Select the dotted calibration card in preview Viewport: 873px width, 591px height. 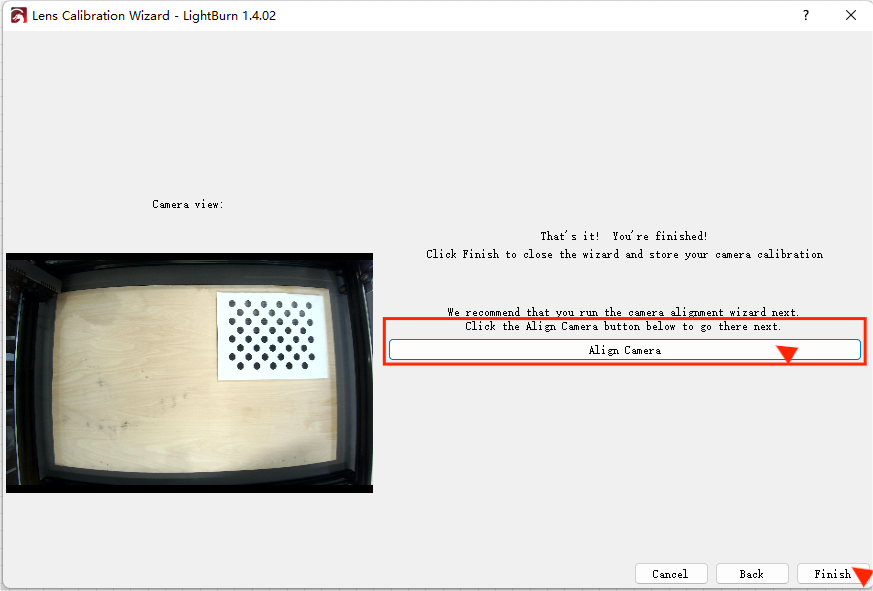[x=272, y=335]
